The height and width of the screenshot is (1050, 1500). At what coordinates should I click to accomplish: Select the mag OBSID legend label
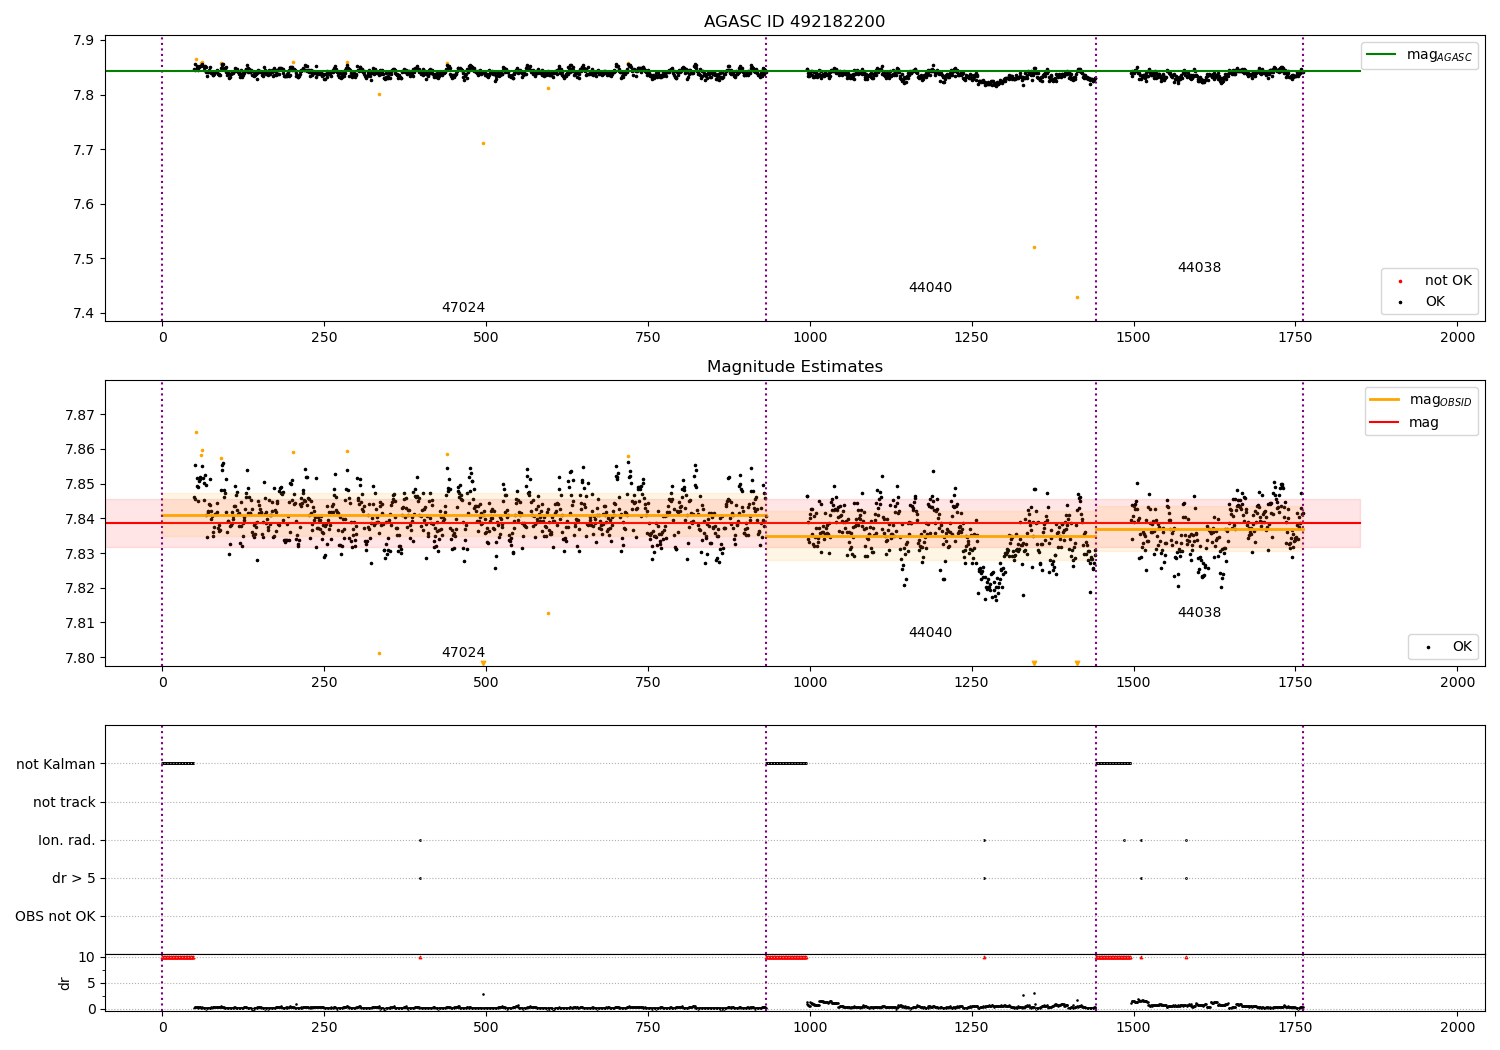tap(1440, 400)
